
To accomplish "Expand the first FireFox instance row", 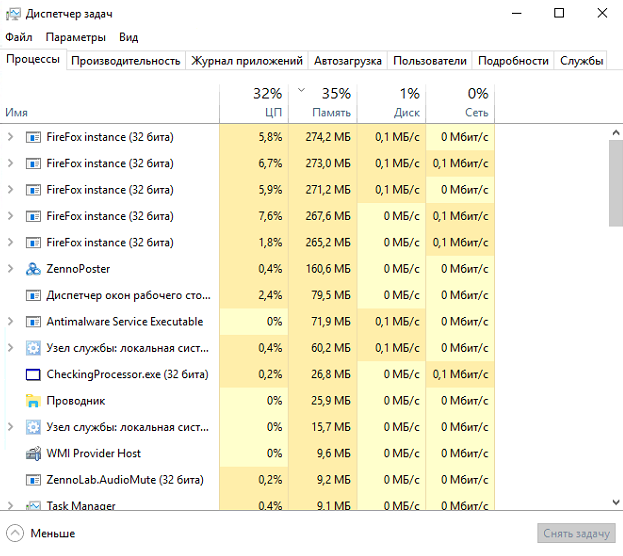I will (10, 137).
